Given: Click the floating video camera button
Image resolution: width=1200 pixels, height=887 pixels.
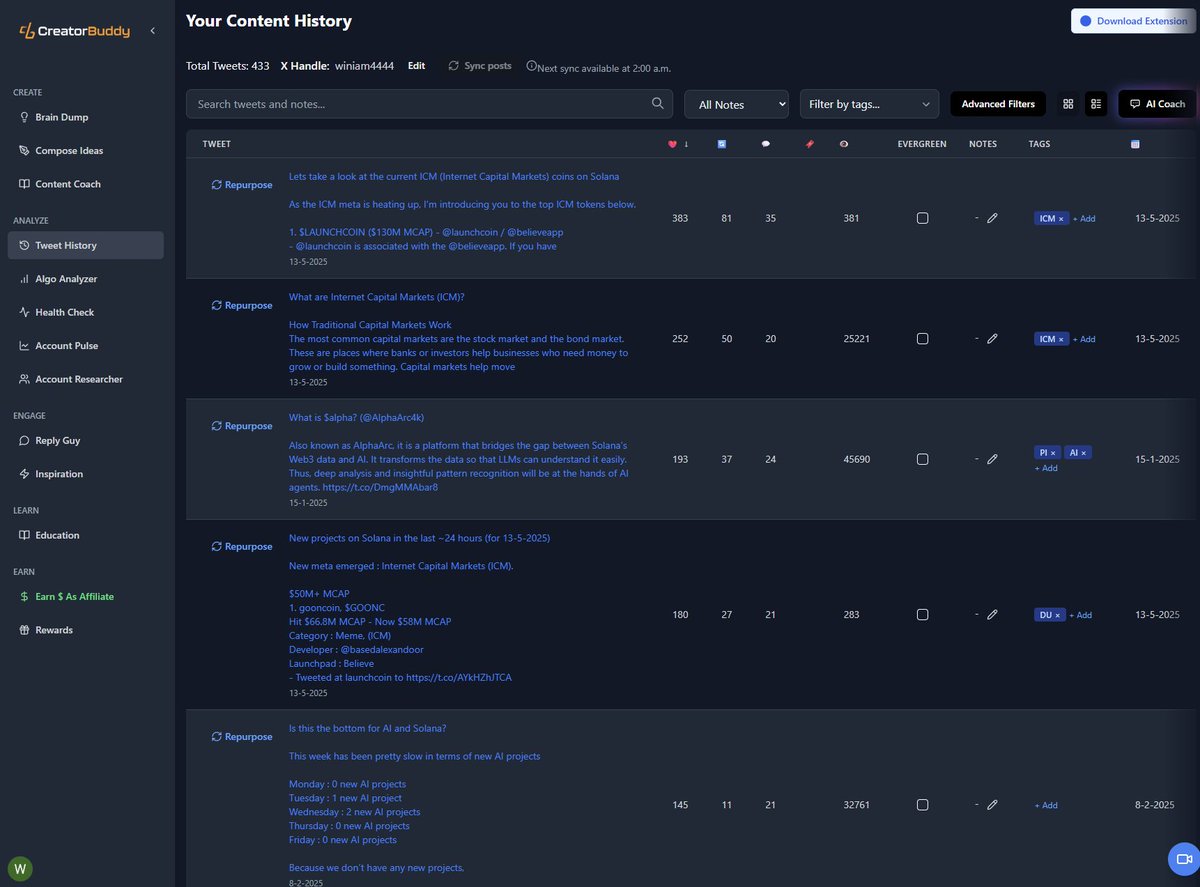Looking at the screenshot, I should [x=1185, y=859].
